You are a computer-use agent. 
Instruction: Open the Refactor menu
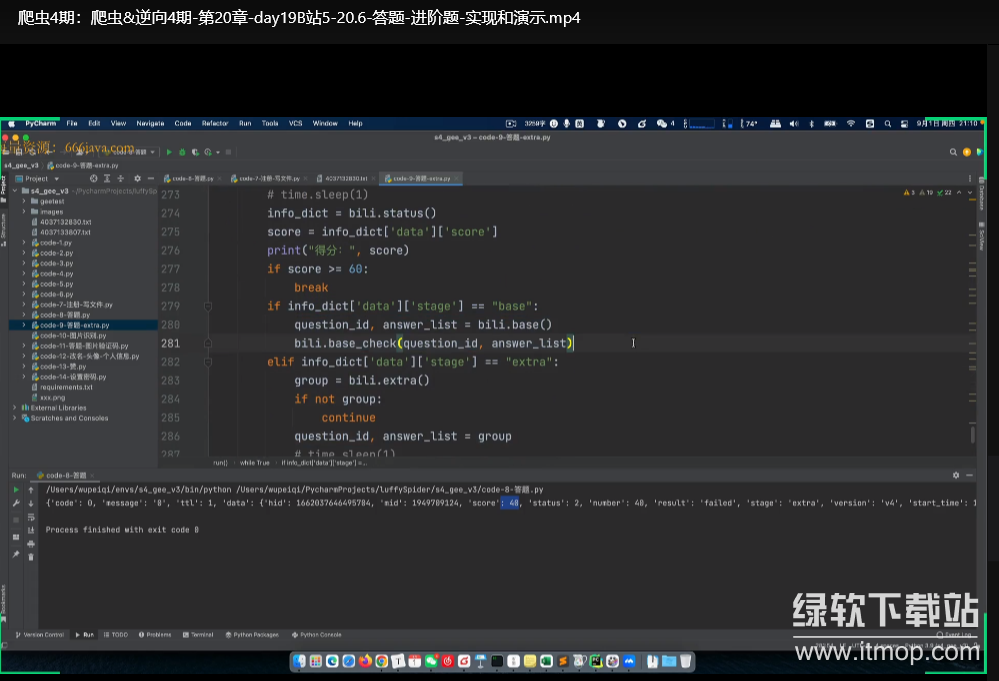(215, 124)
